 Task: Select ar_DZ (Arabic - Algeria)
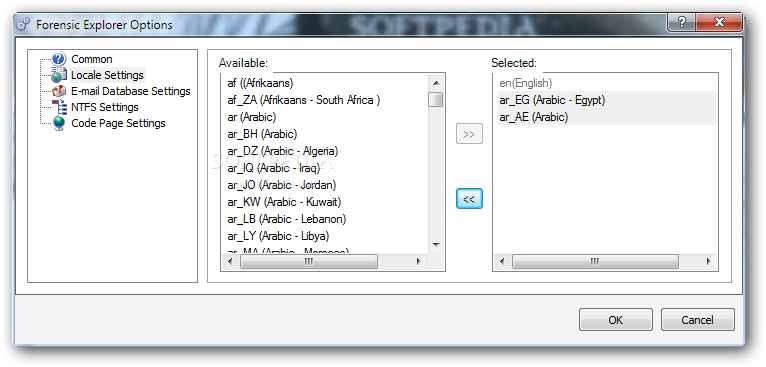pyautogui.click(x=283, y=151)
